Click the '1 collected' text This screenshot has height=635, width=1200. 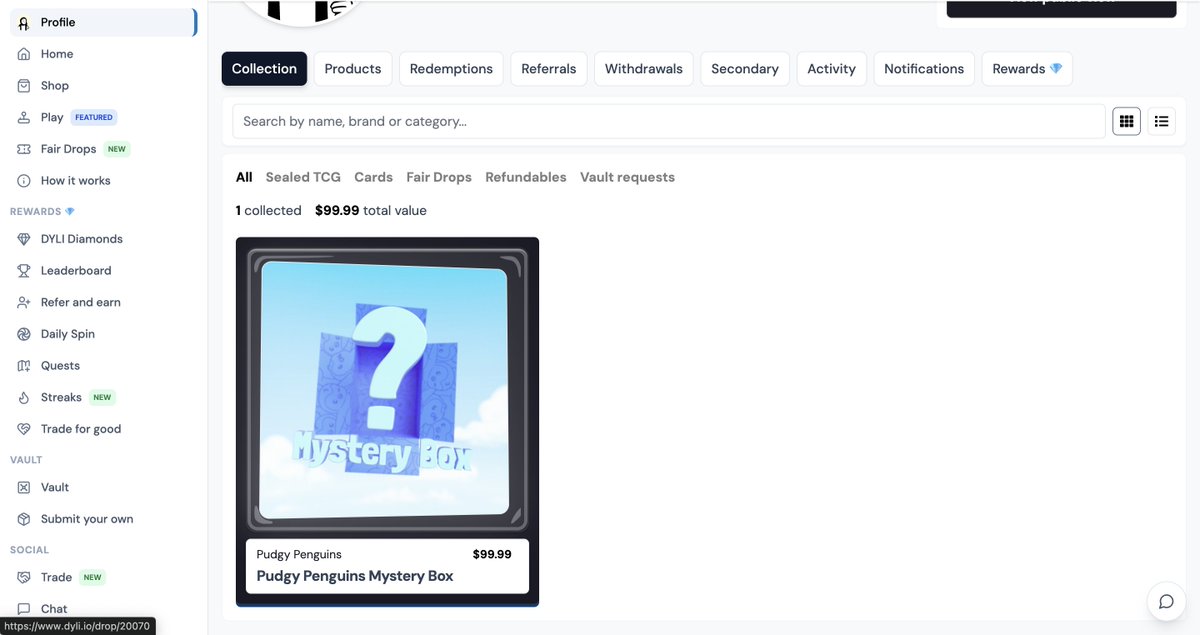coord(269,211)
